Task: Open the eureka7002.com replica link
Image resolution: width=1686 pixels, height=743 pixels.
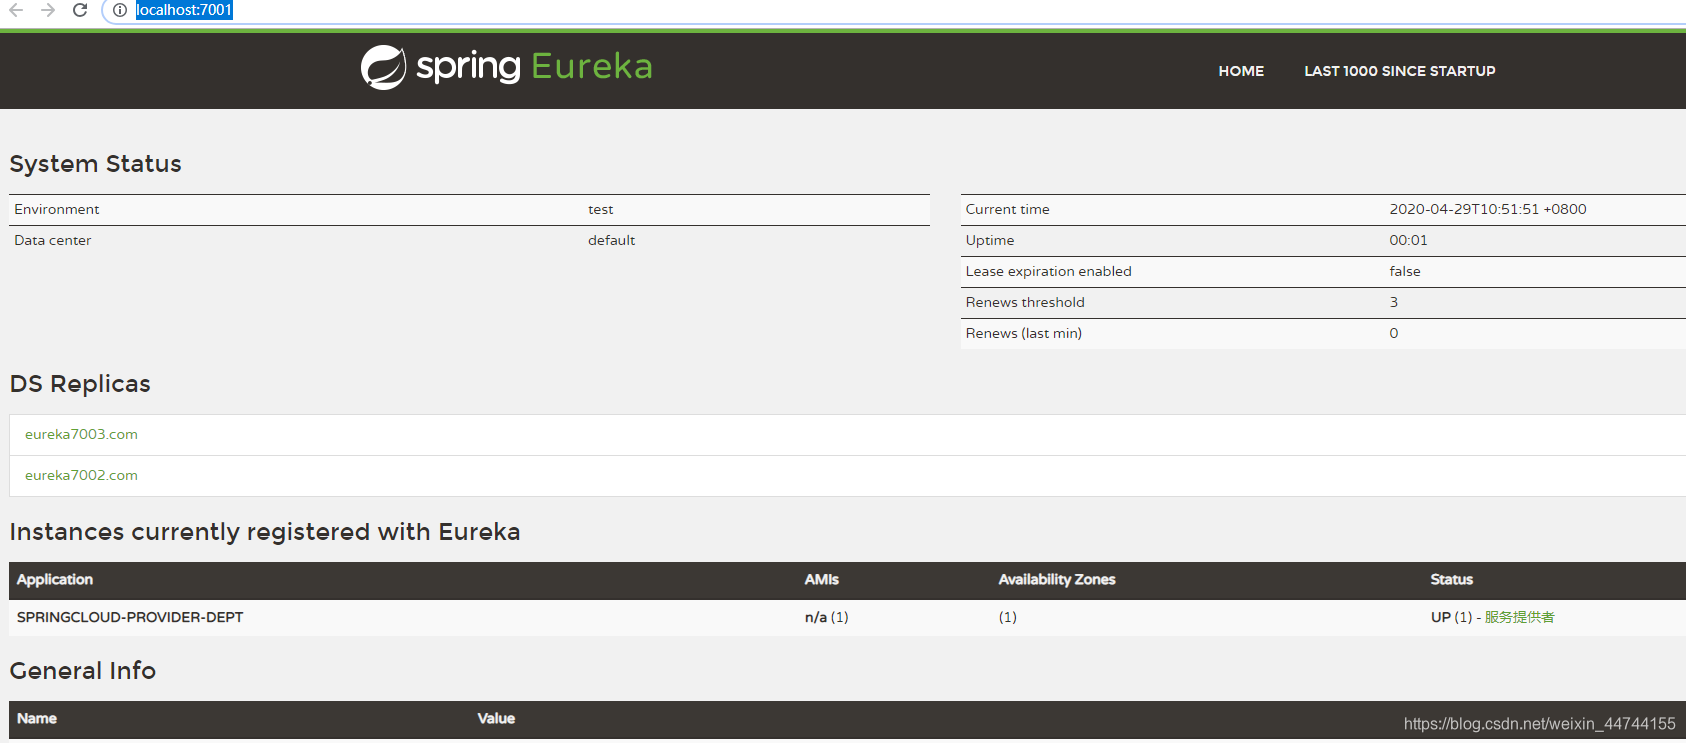Action: tap(81, 475)
